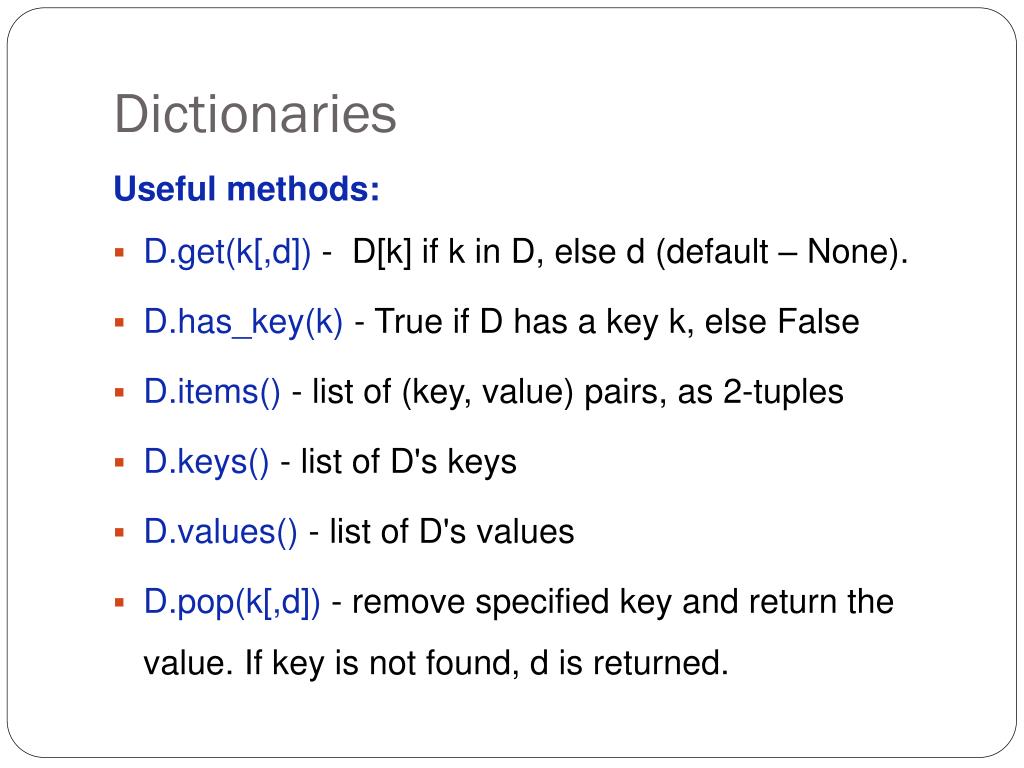Screen dimensions: 1024x768
Task: Select the Useful methods heading
Action: coord(246,189)
